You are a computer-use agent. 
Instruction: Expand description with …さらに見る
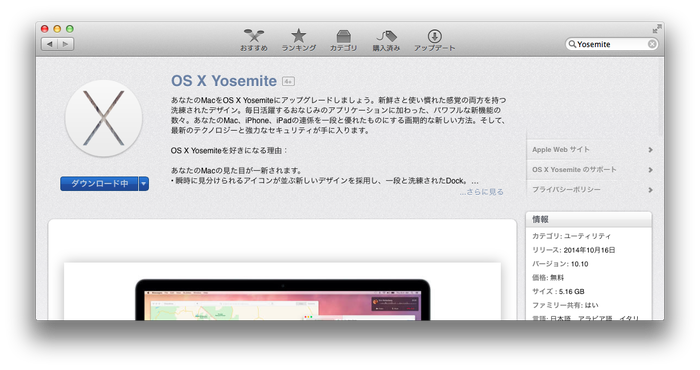click(x=482, y=192)
